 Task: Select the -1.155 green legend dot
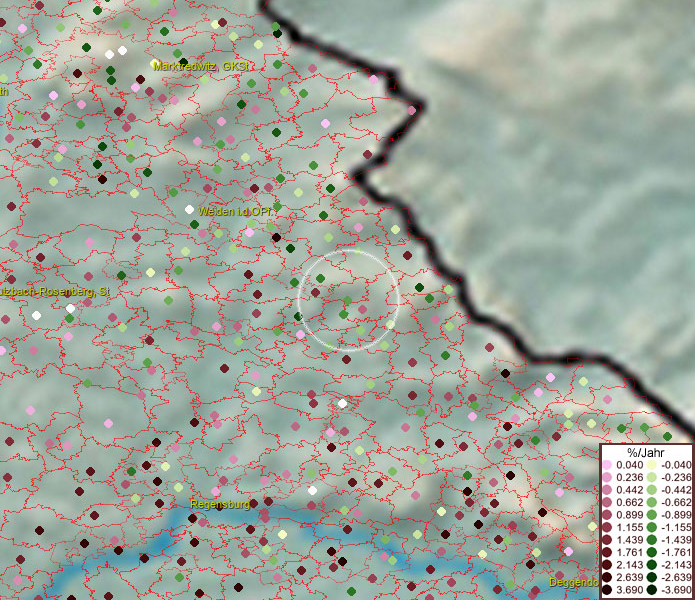(651, 528)
